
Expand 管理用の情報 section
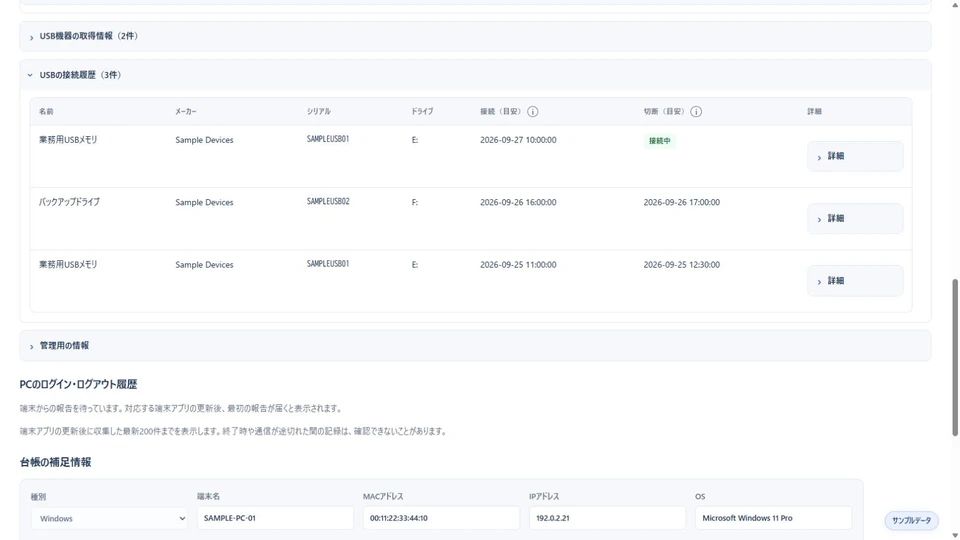point(475,346)
